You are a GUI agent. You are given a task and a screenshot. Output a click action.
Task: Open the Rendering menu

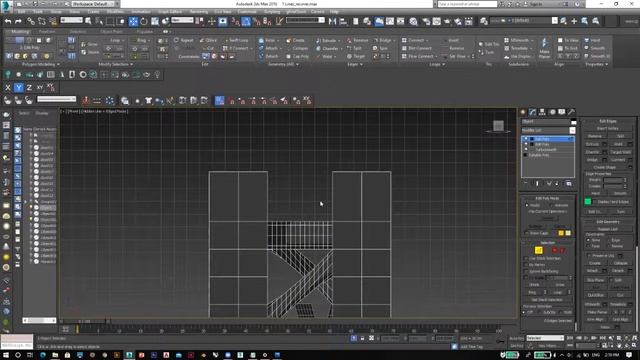pyautogui.click(x=198, y=11)
